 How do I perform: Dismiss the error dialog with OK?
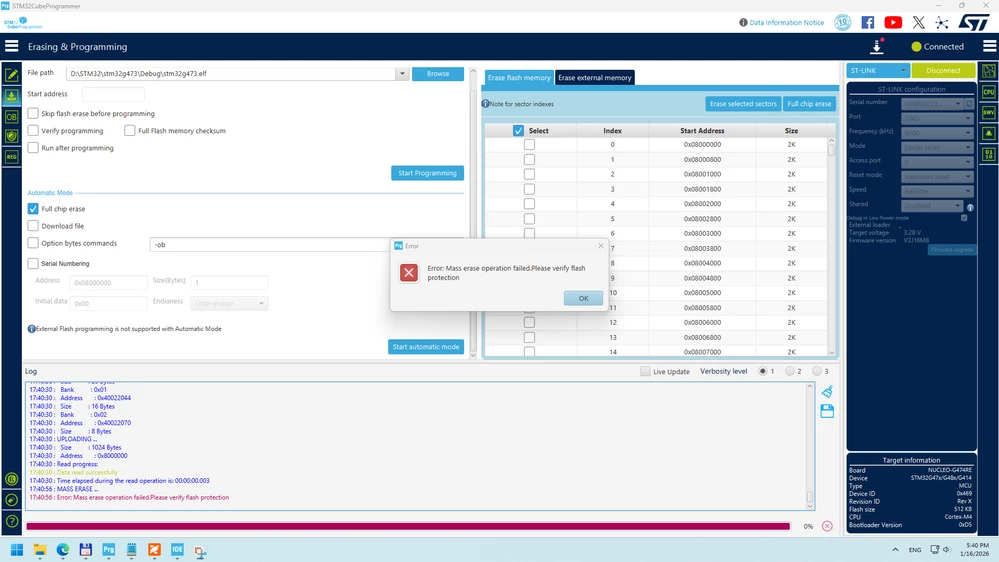coord(583,298)
